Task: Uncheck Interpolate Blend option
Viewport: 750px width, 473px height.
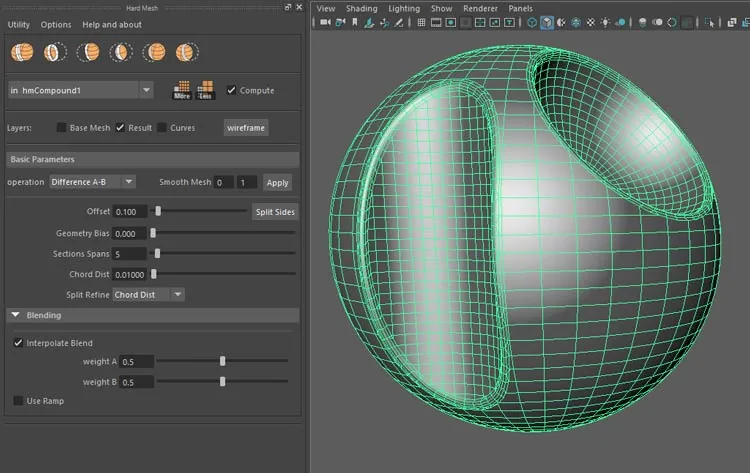Action: (18, 342)
